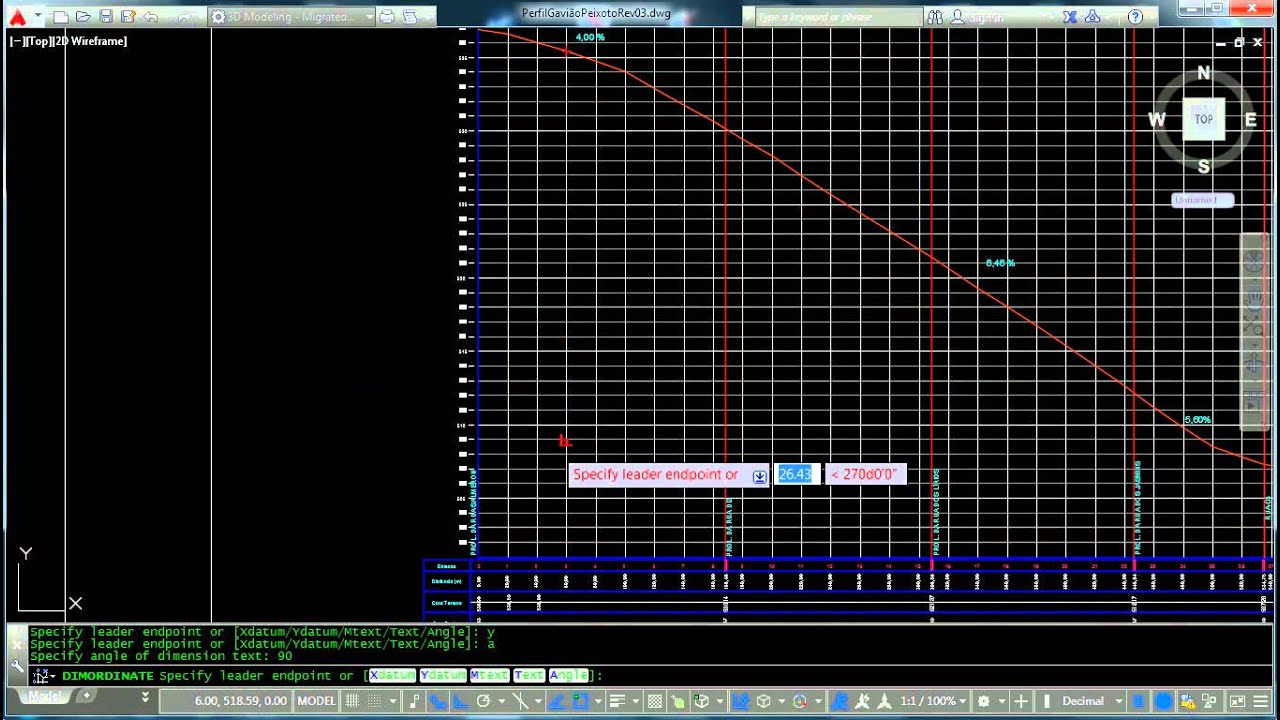This screenshot has width=1280, height=720.
Task: Toggle Dynamic UCS in status bar
Action: coord(740,701)
